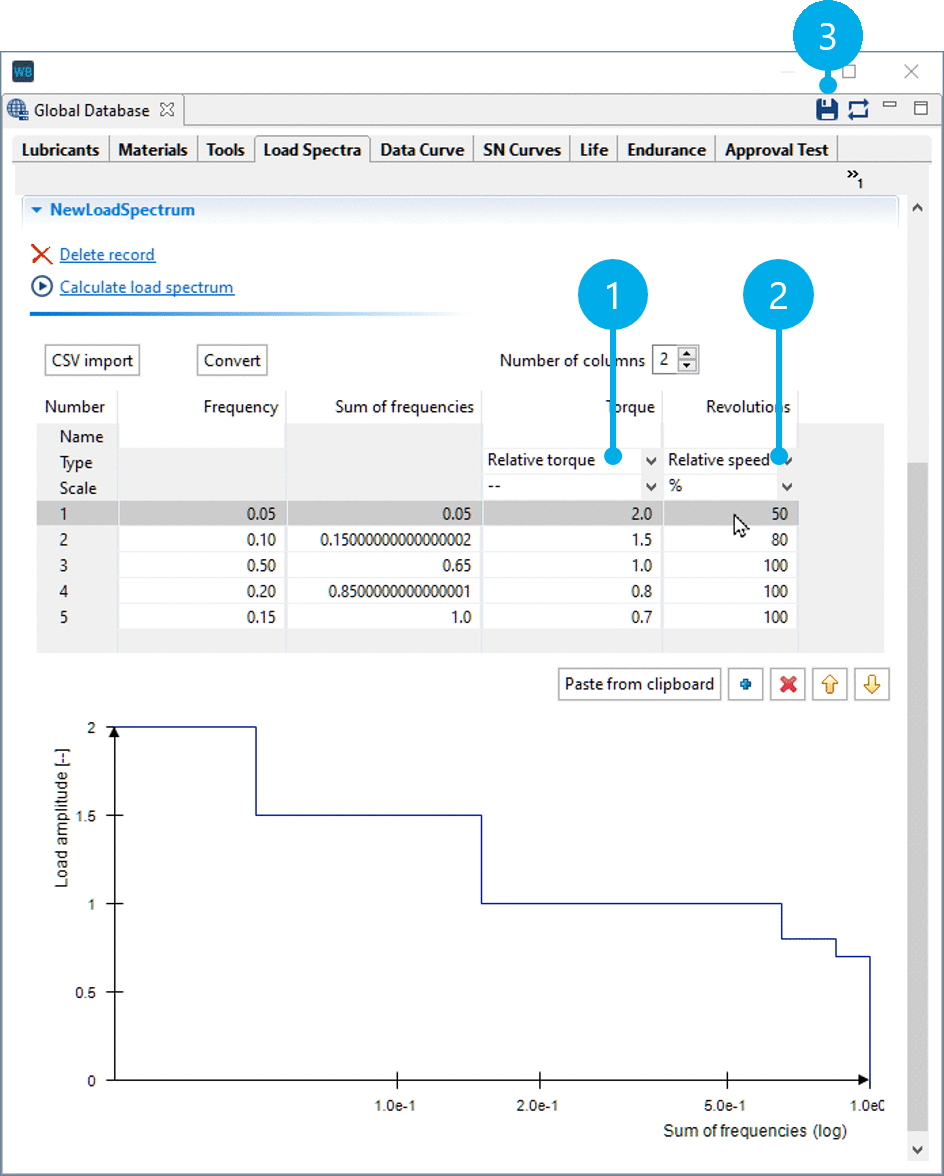Move the selected row down with the yellow arrow

871,684
